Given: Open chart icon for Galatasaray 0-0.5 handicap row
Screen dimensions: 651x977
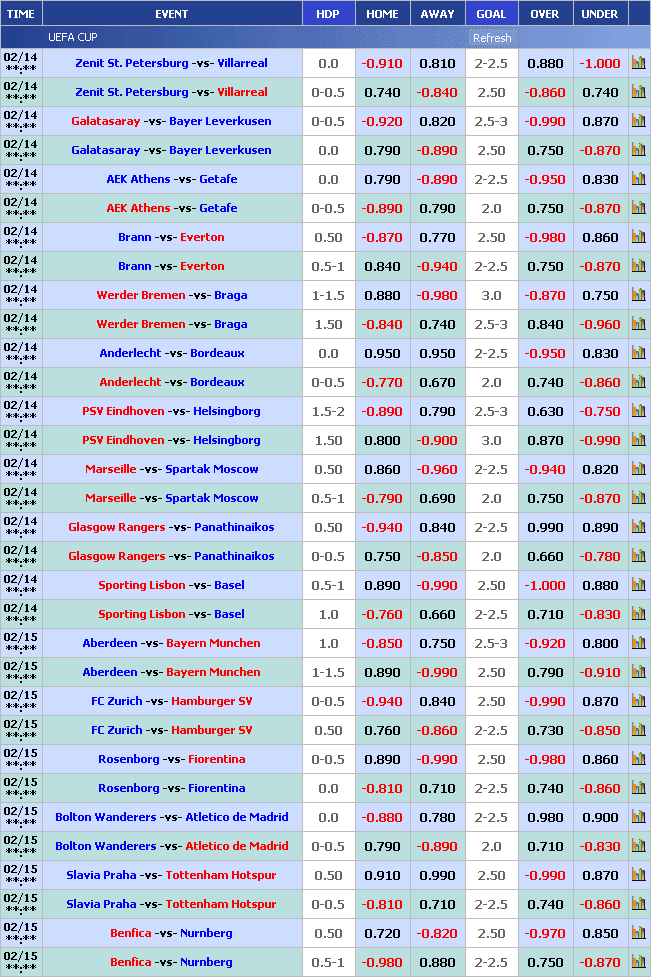Looking at the screenshot, I should (638, 120).
